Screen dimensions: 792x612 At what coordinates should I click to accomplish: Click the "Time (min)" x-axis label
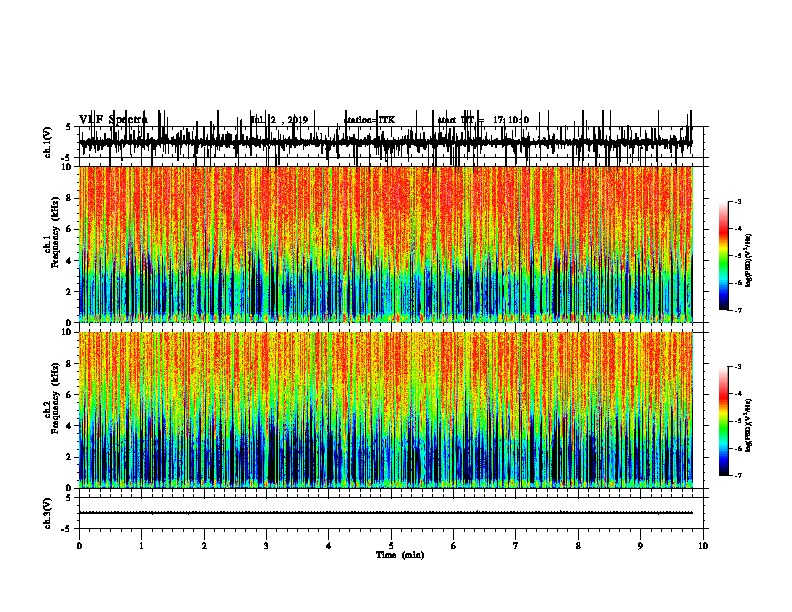400,555
